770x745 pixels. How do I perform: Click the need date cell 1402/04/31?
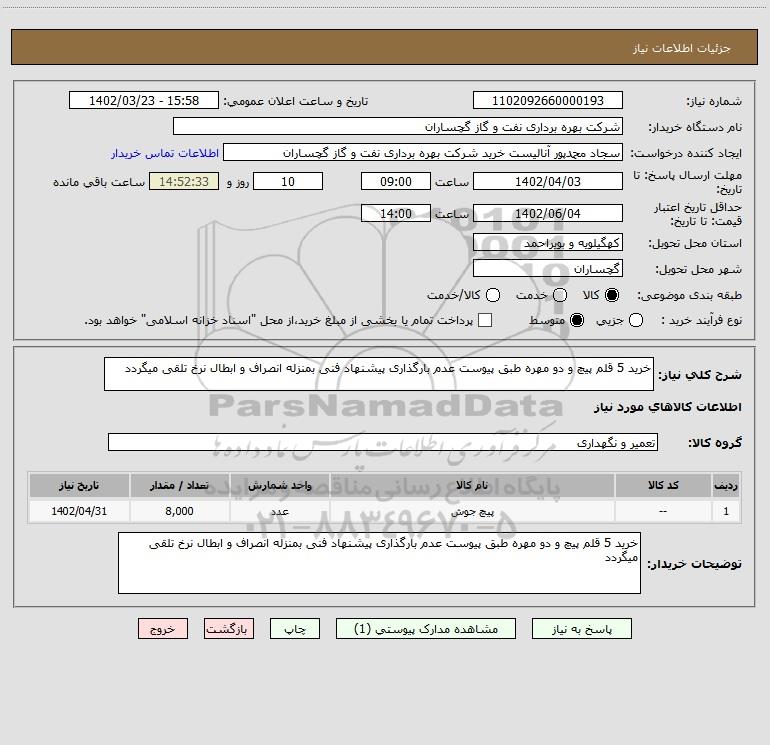click(79, 511)
